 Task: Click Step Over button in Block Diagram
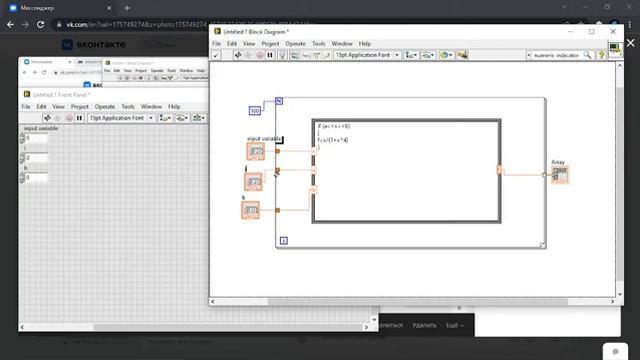(316, 55)
